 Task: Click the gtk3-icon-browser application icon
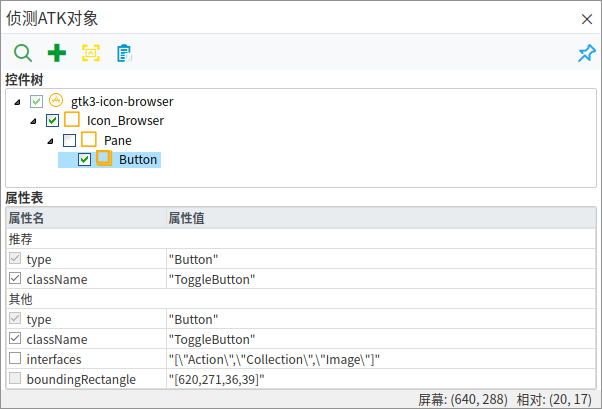click(56, 101)
